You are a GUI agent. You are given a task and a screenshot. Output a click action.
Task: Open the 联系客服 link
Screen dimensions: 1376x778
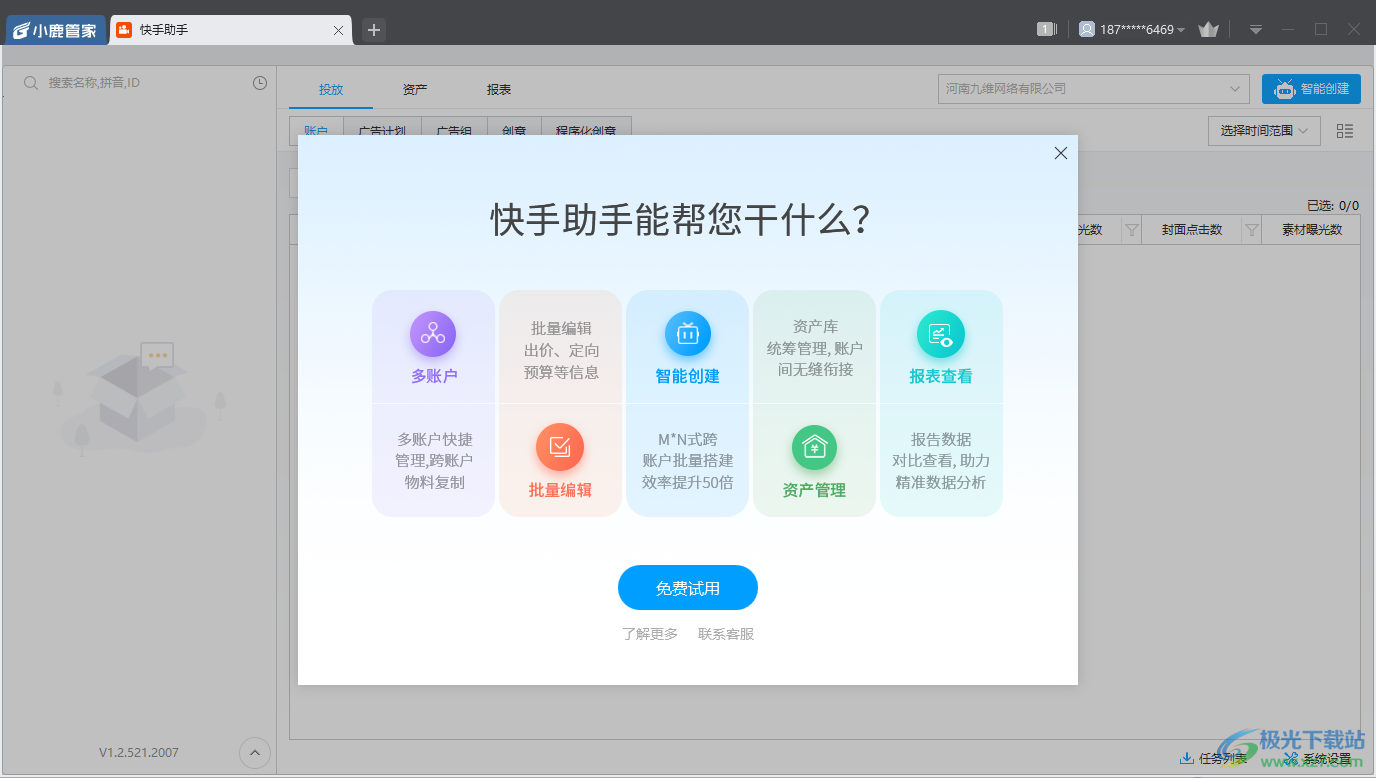(726, 634)
